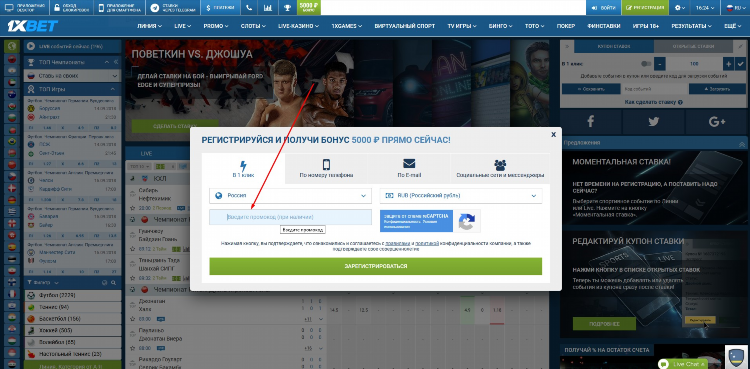The image size is (750, 369).
Task: Open the 1XGAMES menu
Action: [347, 26]
